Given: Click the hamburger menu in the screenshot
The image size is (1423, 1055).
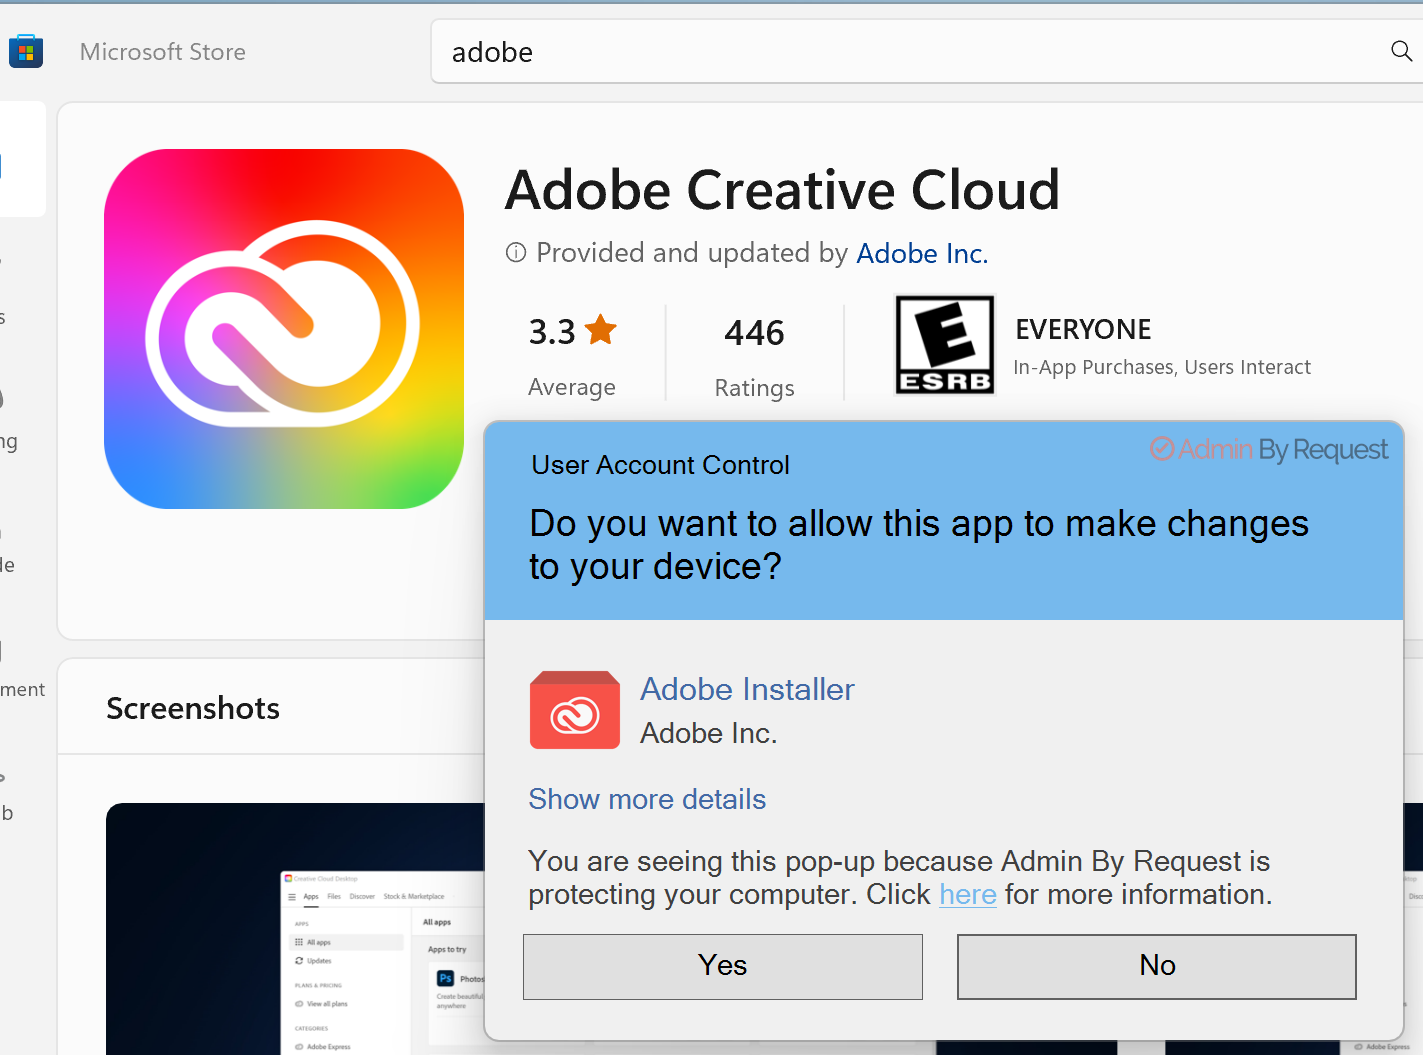Looking at the screenshot, I should coord(292,897).
